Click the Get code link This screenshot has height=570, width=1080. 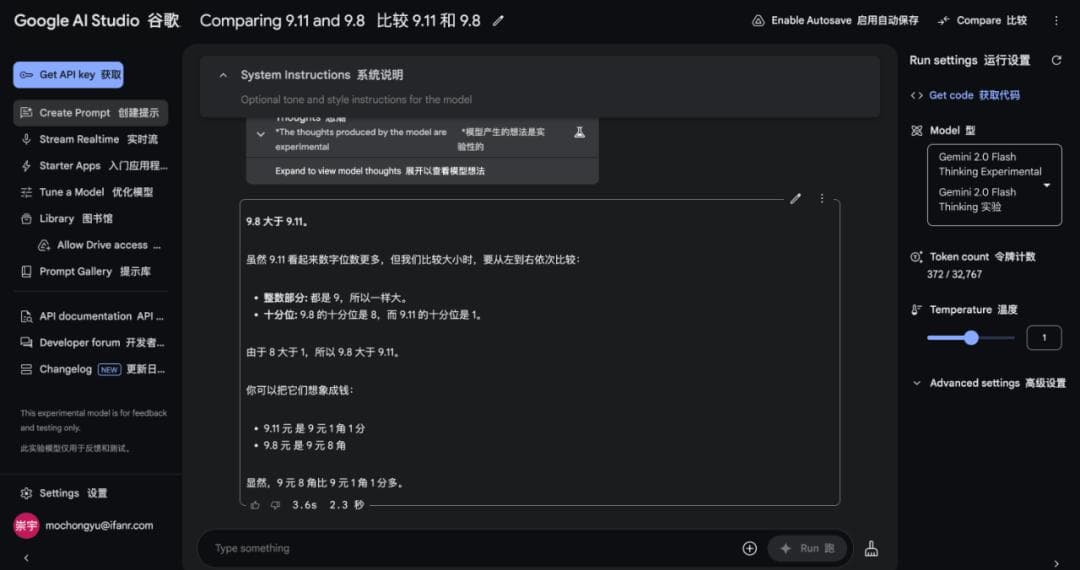(965, 95)
